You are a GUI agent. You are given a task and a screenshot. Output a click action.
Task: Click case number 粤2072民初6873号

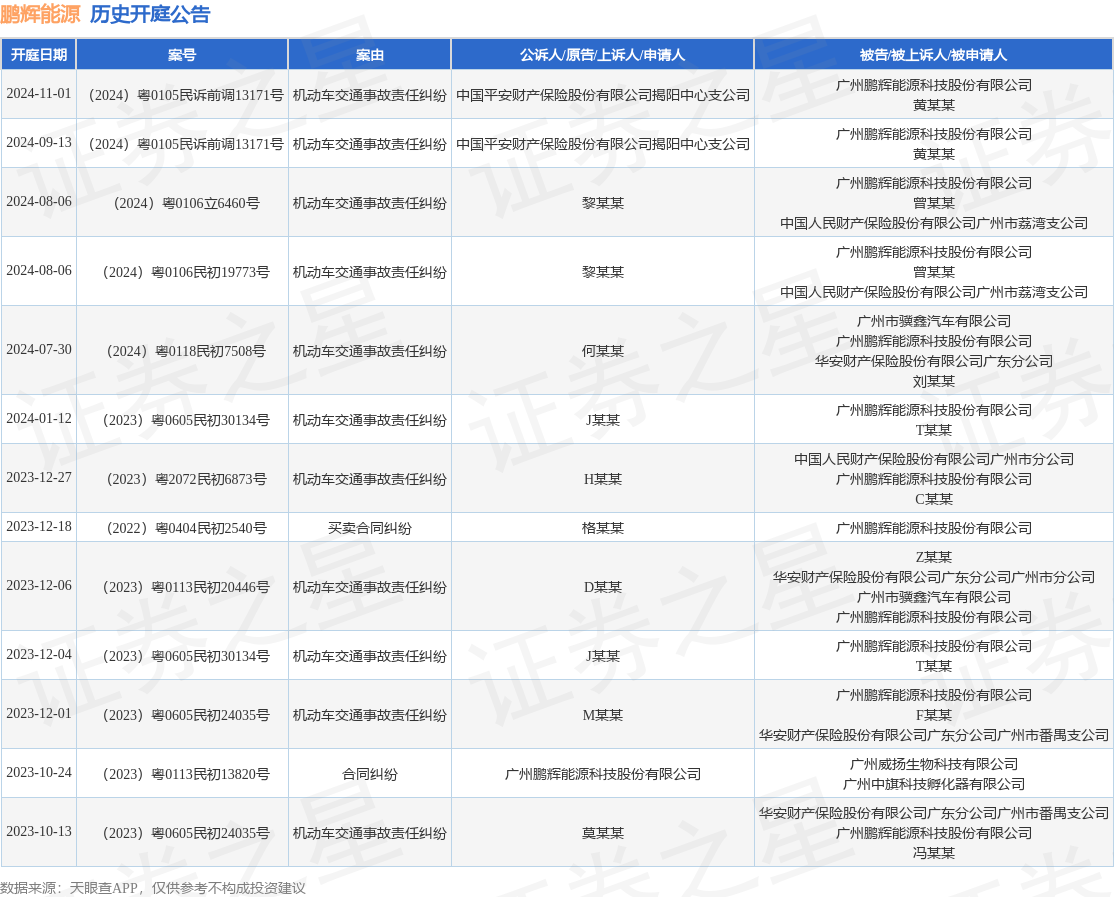[186, 479]
